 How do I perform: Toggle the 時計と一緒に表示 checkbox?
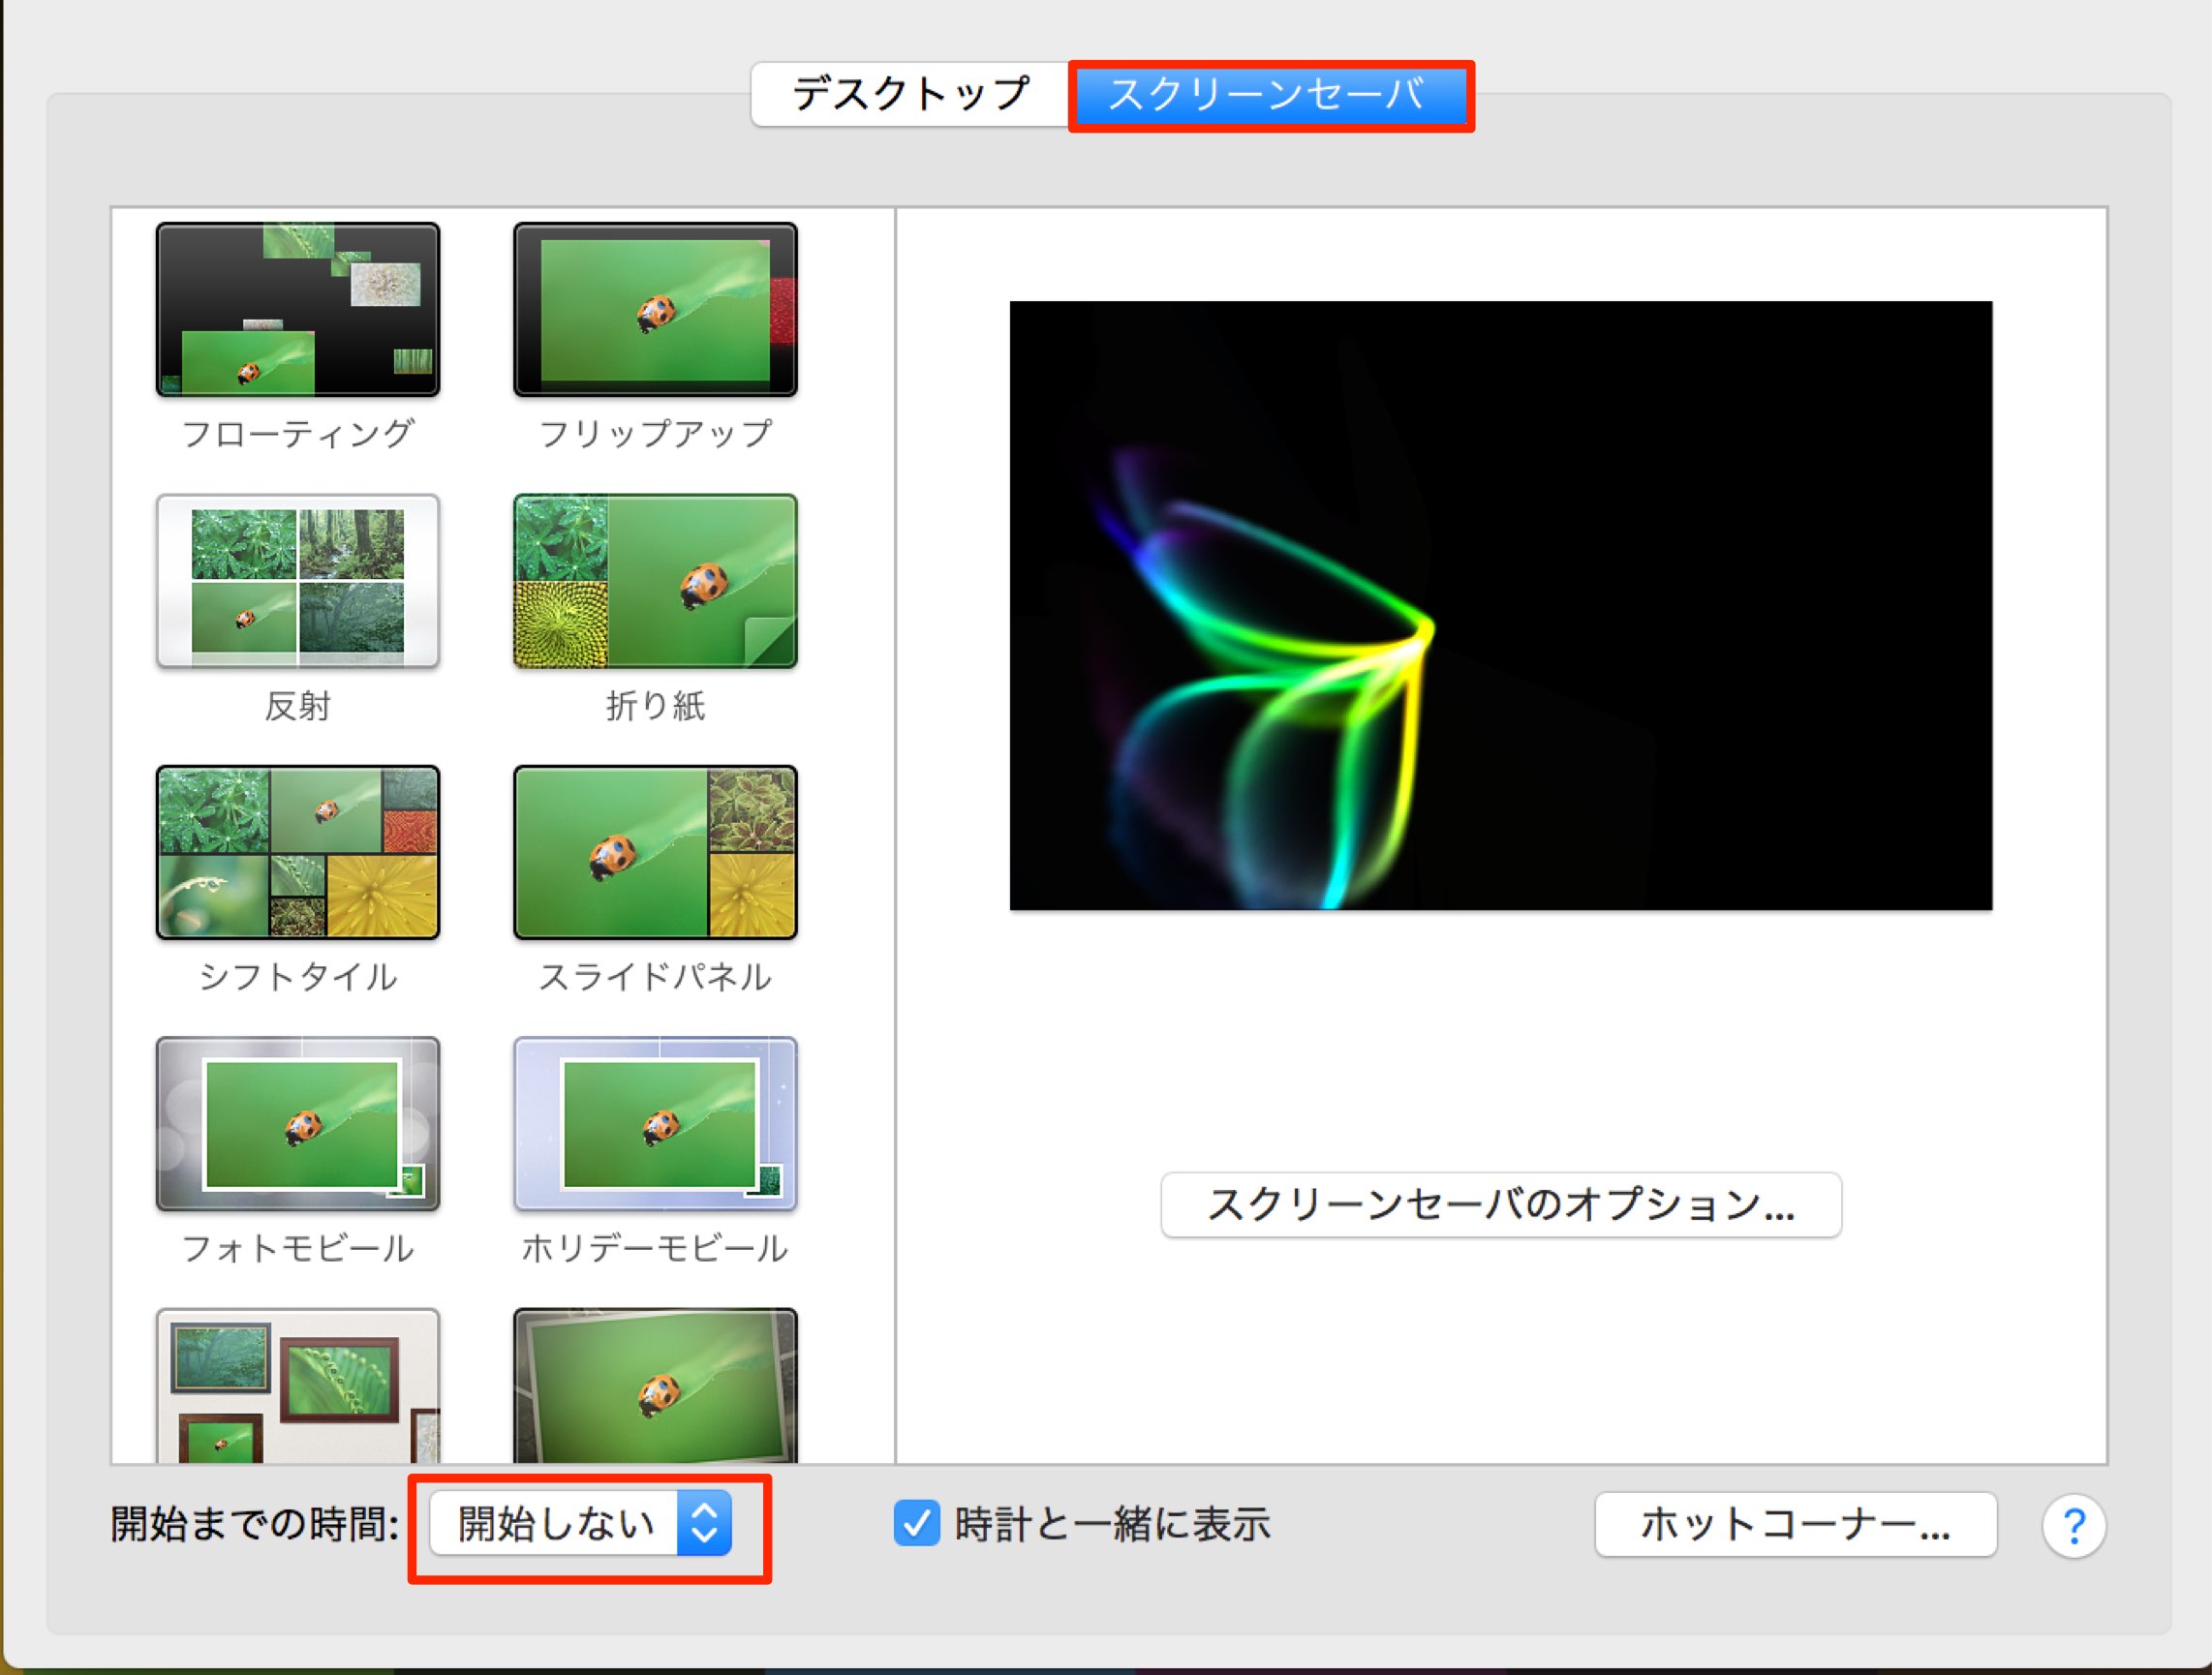pyautogui.click(x=916, y=1523)
